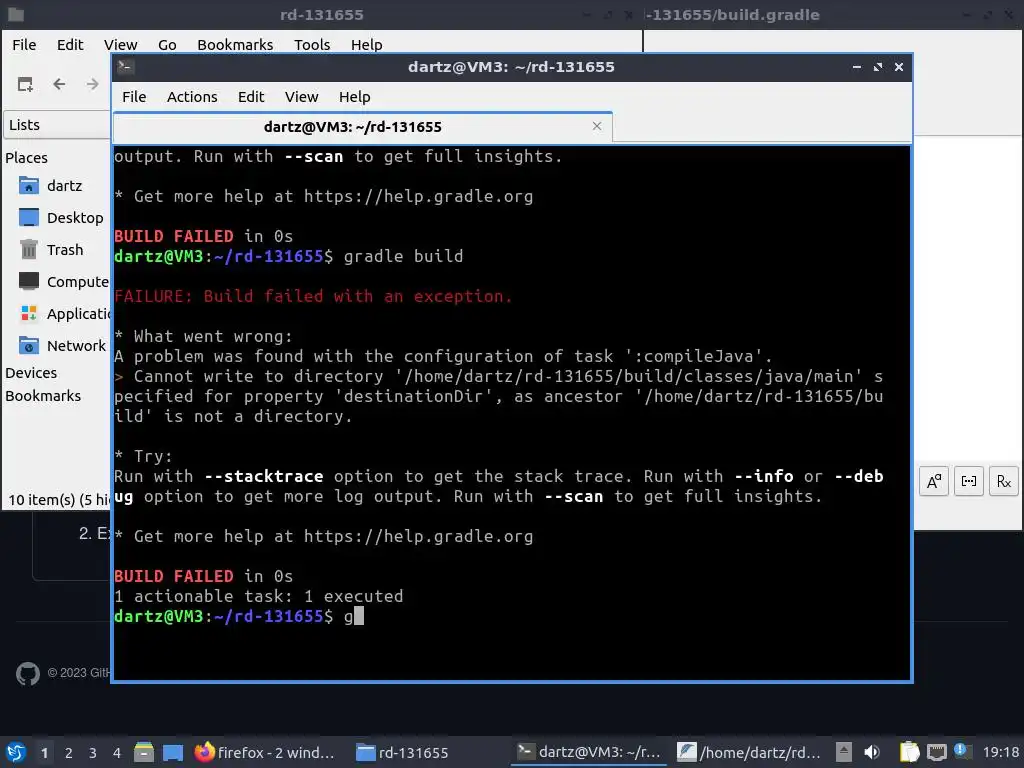Close the terminal tab with X
The image size is (1024, 768).
click(596, 126)
